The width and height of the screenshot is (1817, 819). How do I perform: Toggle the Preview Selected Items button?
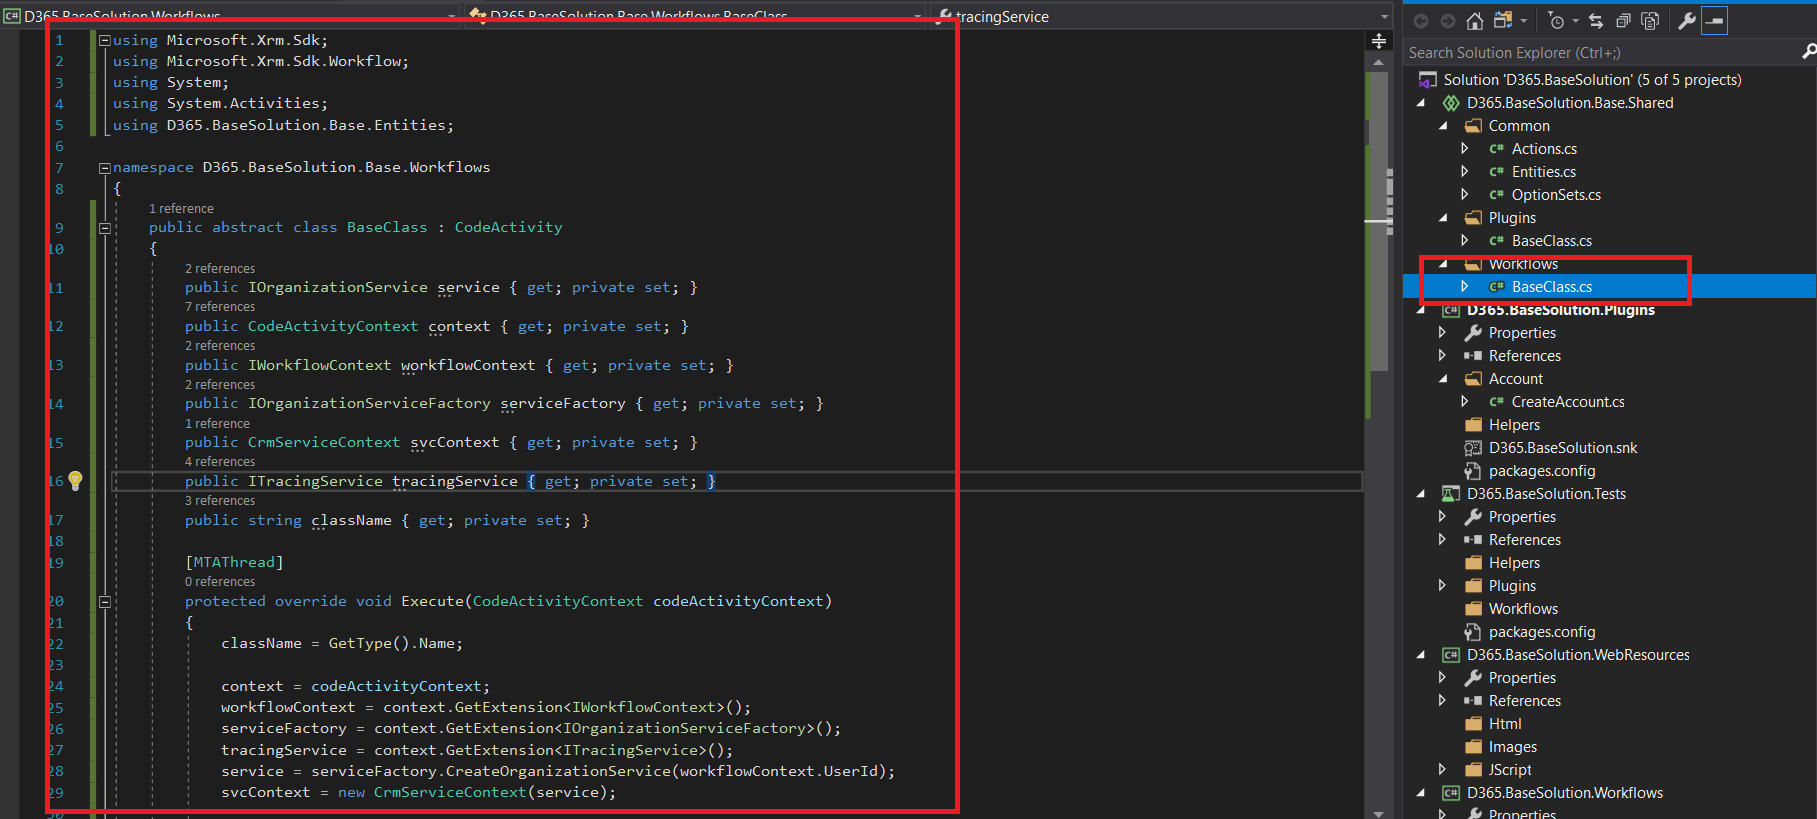pos(1714,21)
